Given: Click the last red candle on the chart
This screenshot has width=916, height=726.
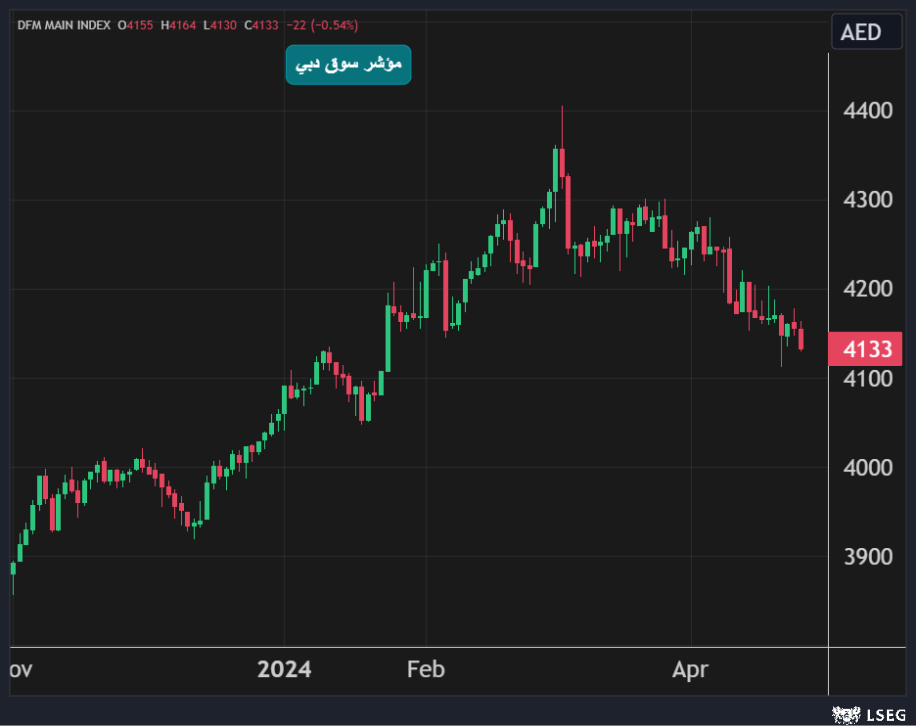Looking at the screenshot, I should 802,338.
